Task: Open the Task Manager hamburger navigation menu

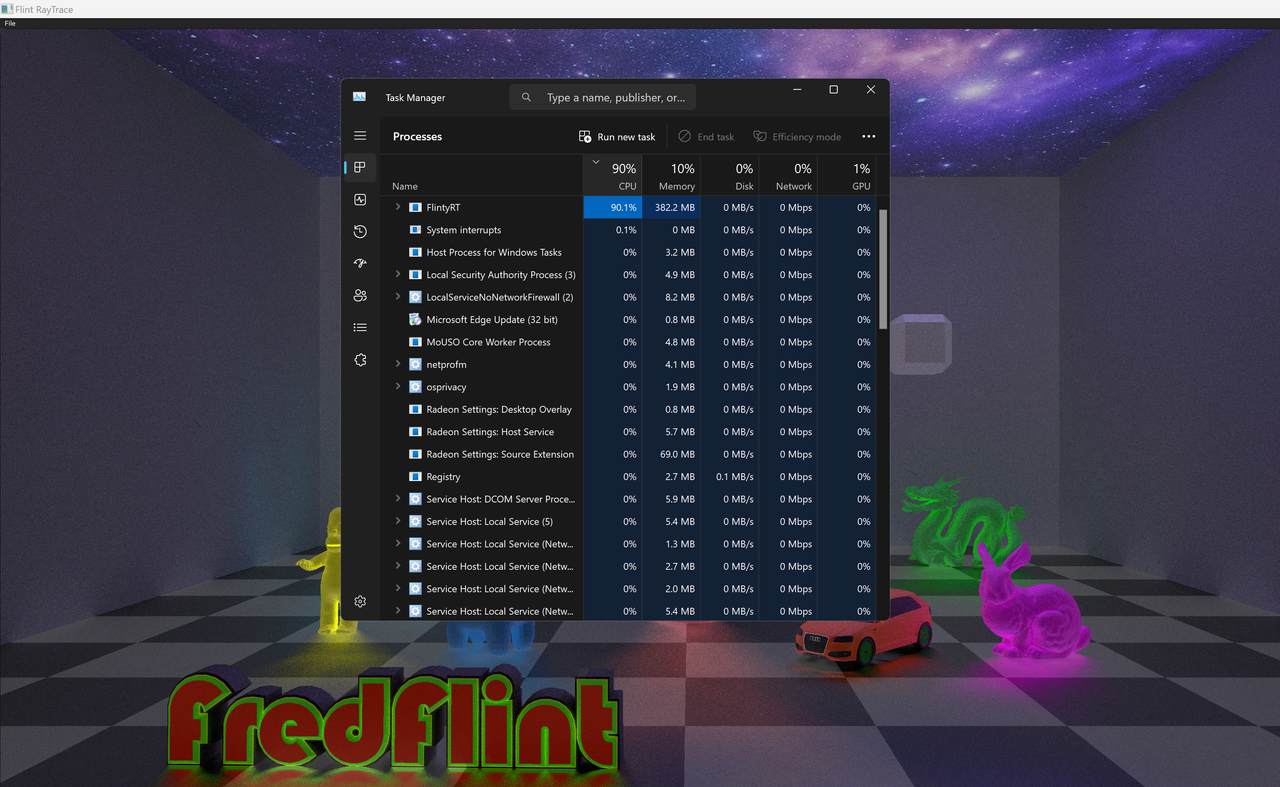Action: (x=360, y=136)
